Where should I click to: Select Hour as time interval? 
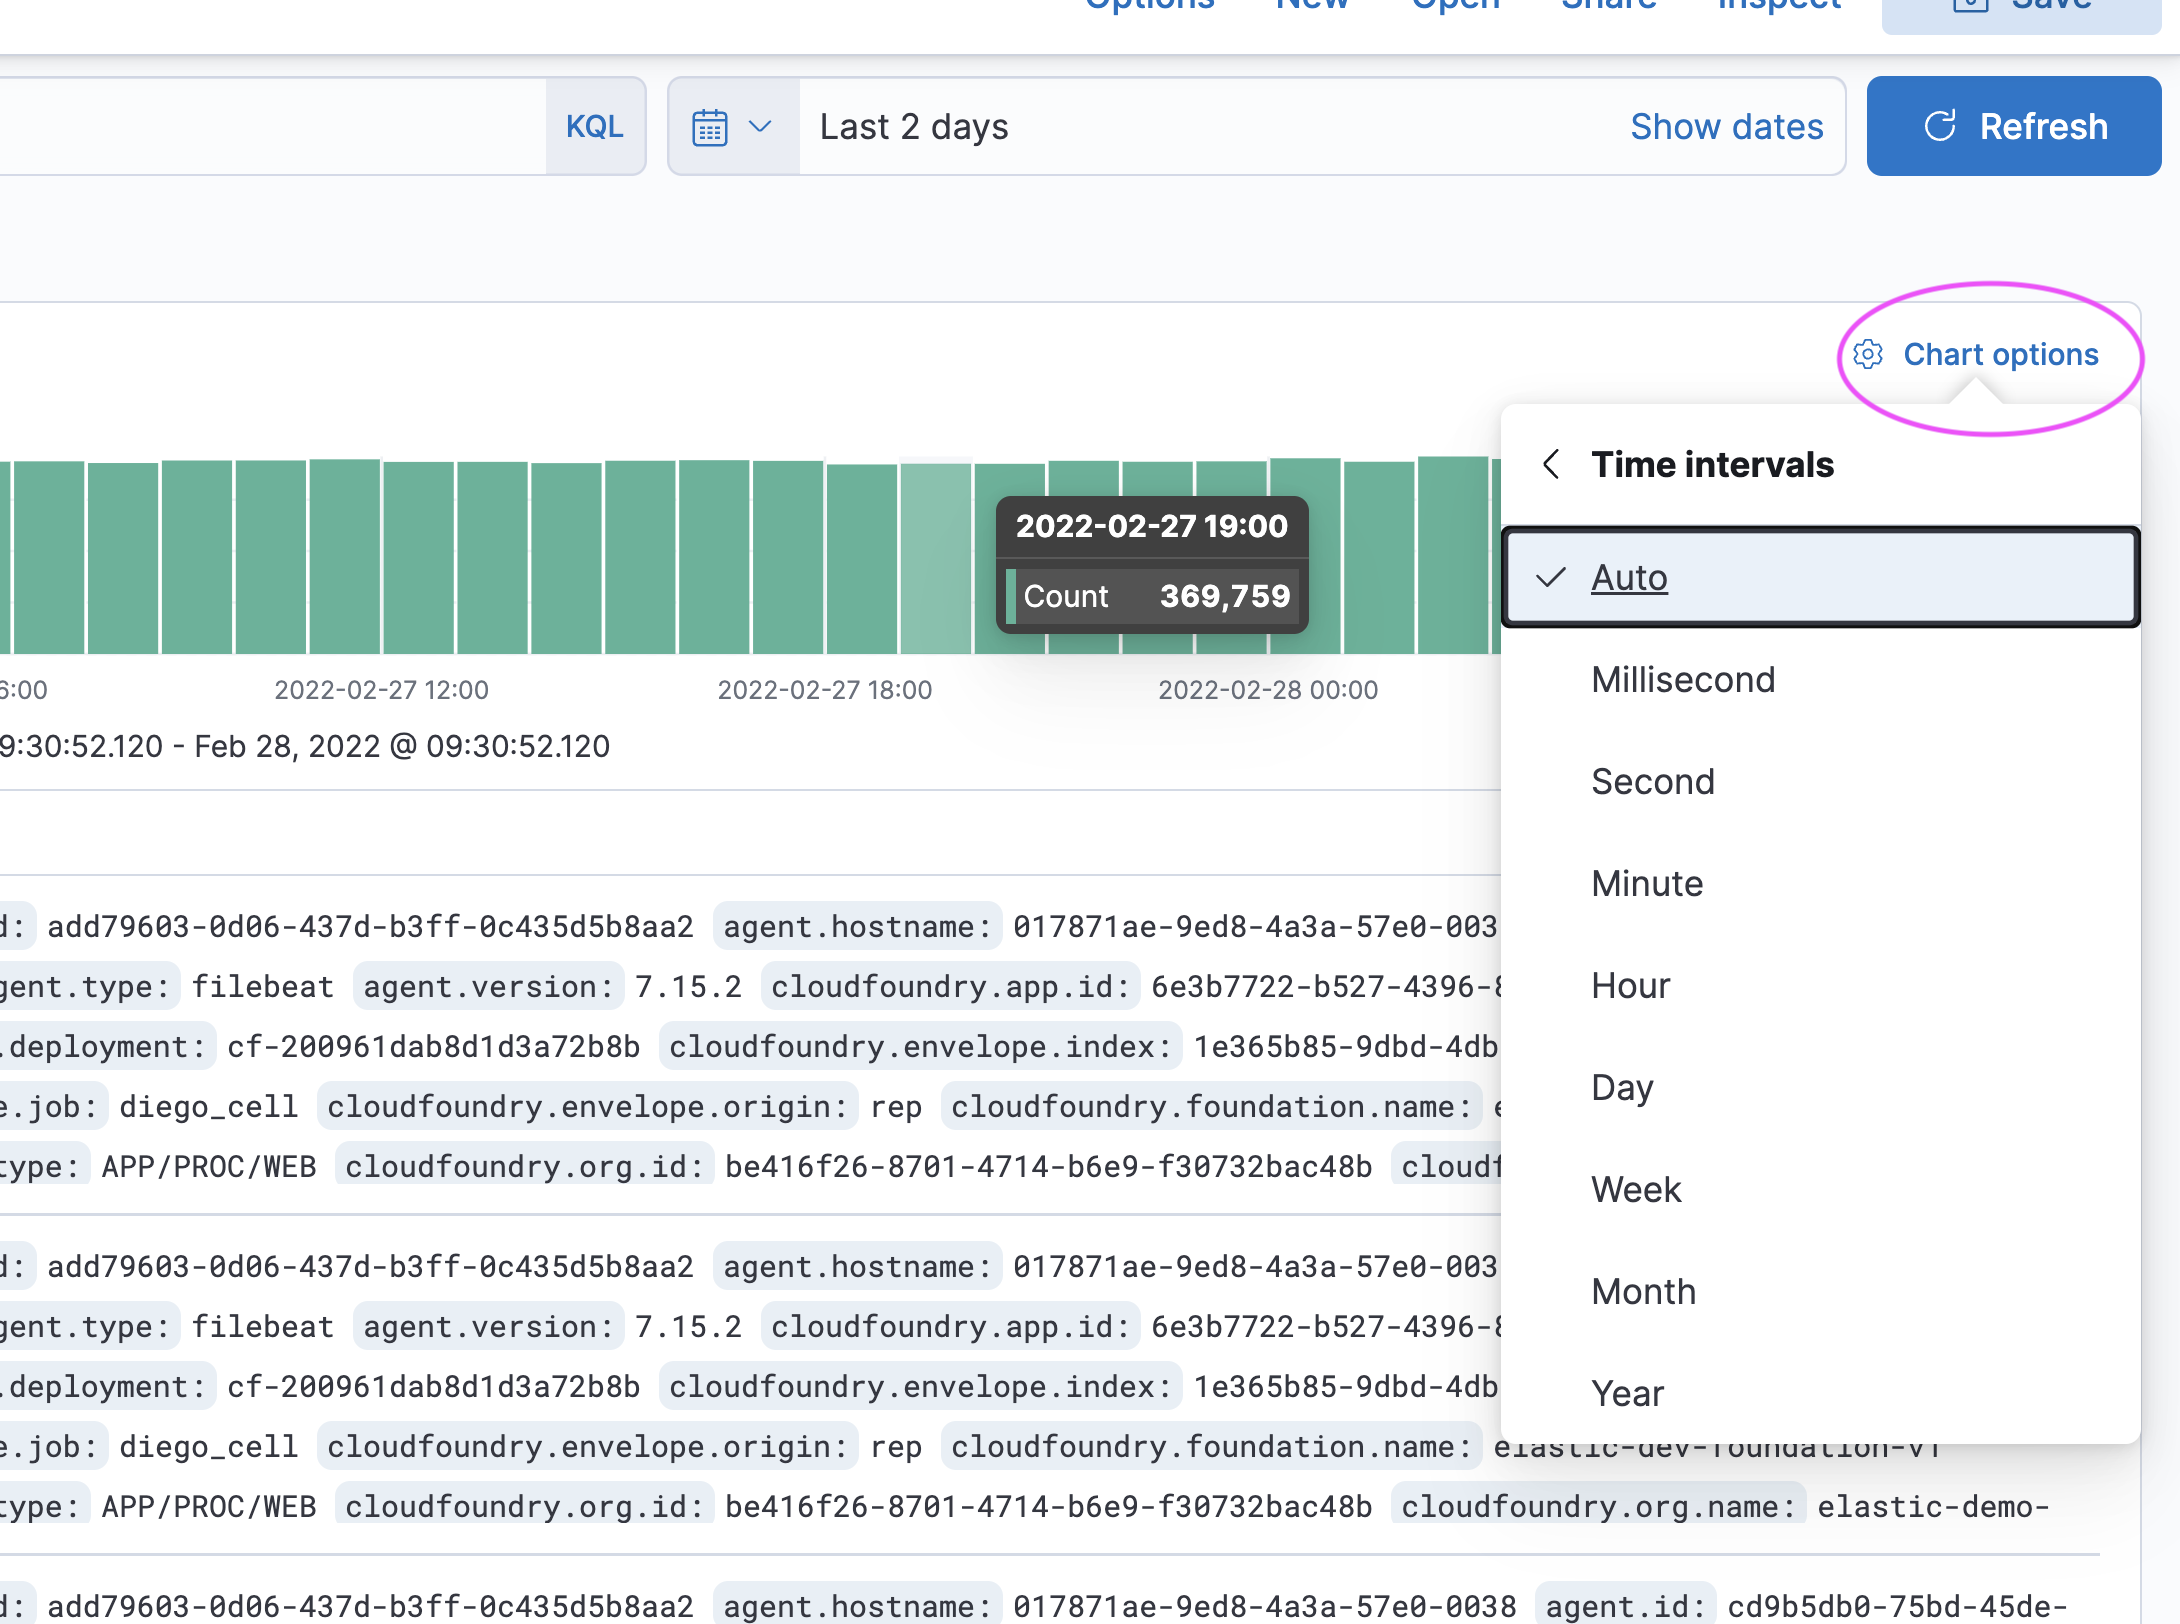pyautogui.click(x=1630, y=985)
